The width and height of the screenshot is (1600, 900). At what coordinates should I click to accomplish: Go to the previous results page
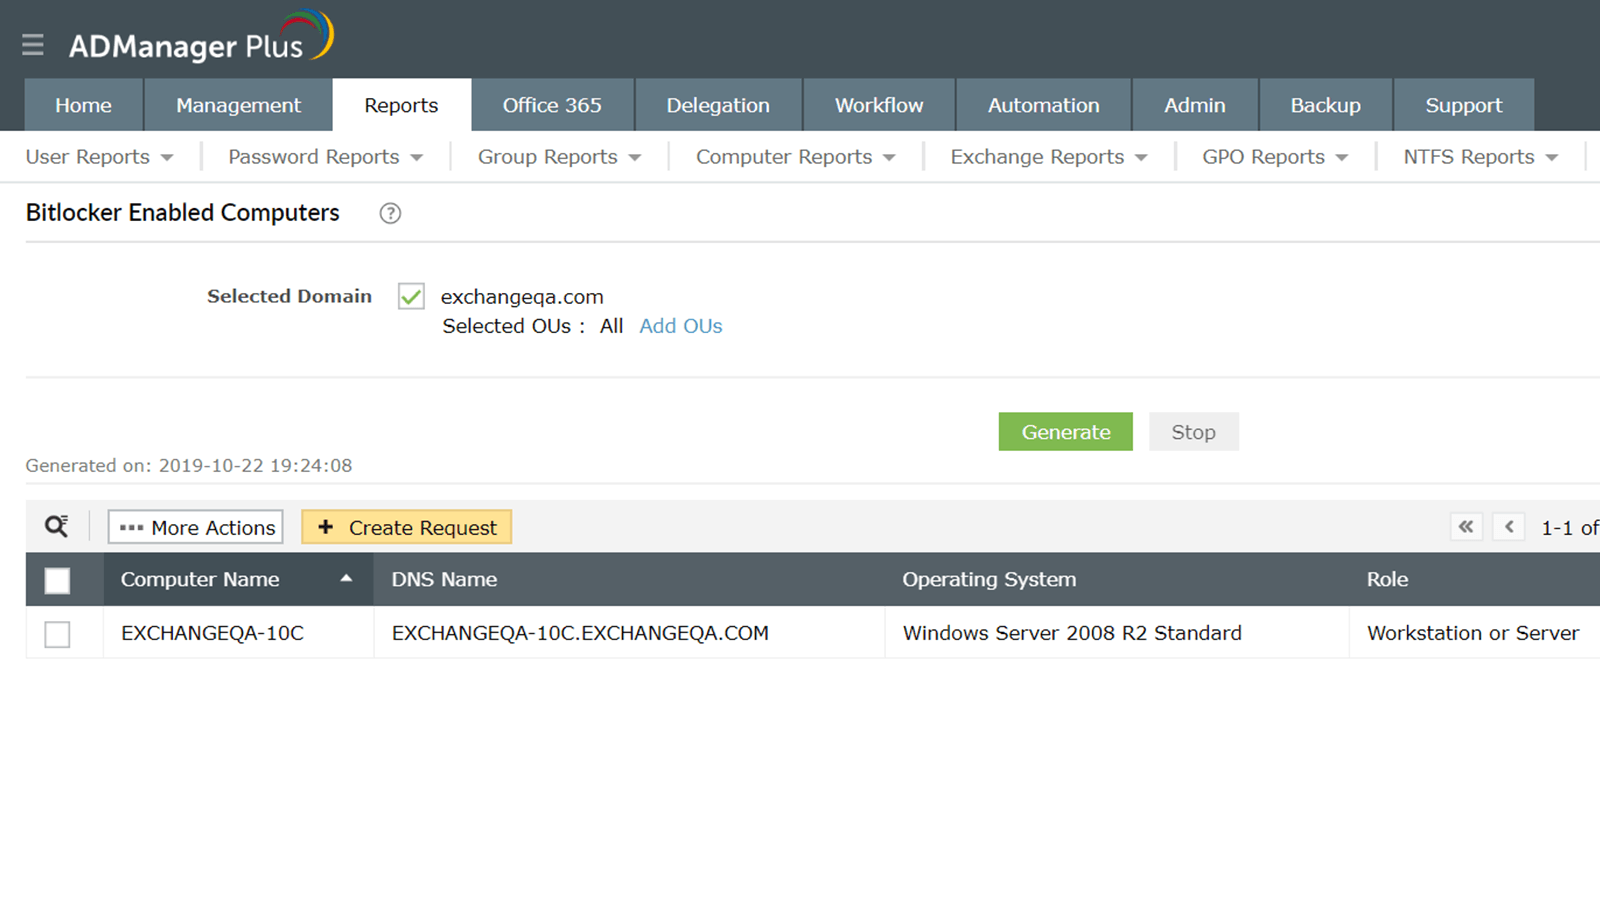point(1509,527)
